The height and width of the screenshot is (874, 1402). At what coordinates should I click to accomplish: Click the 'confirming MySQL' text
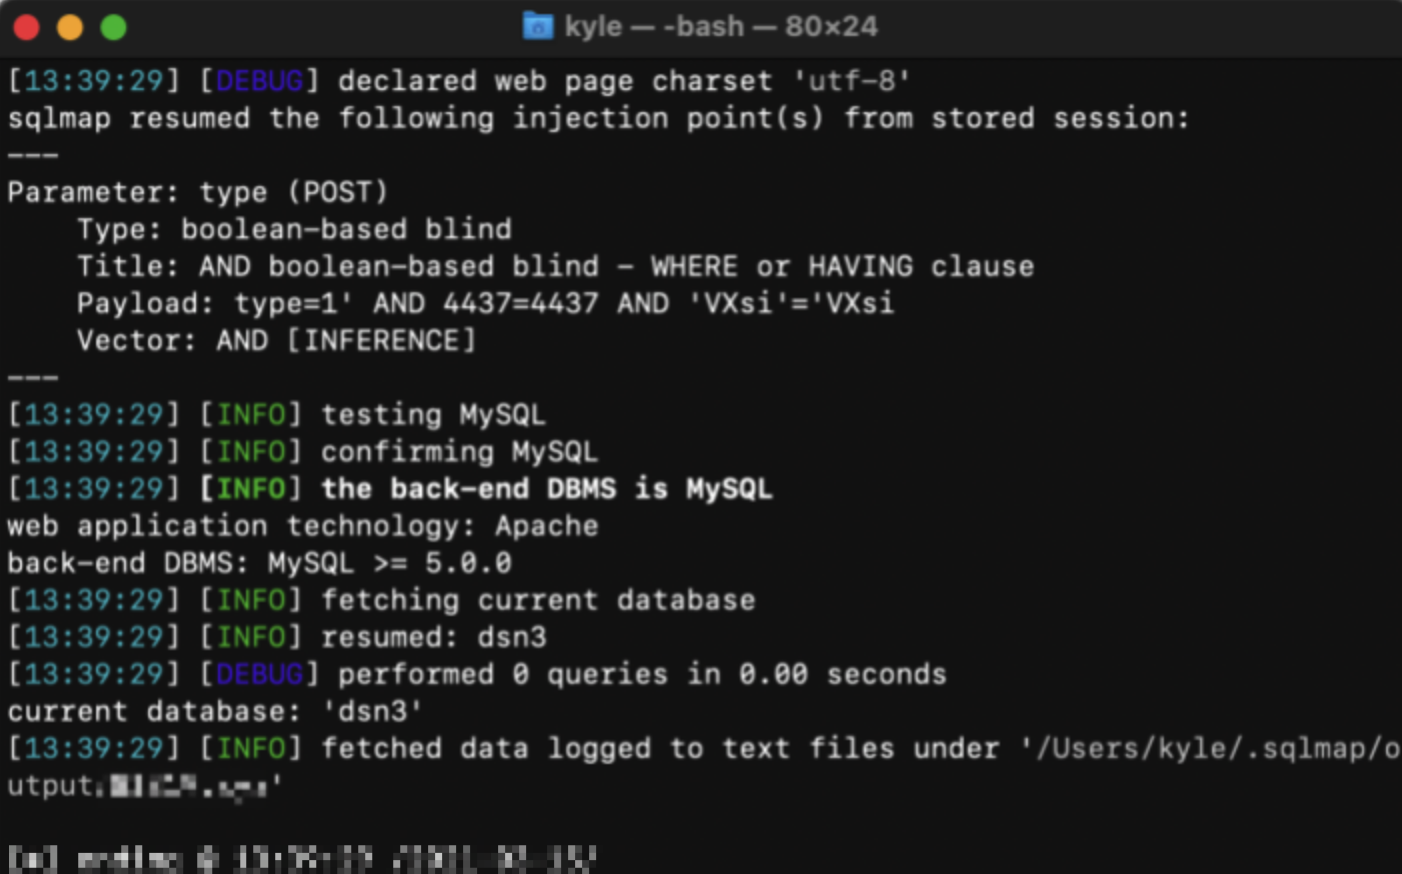click(x=459, y=451)
